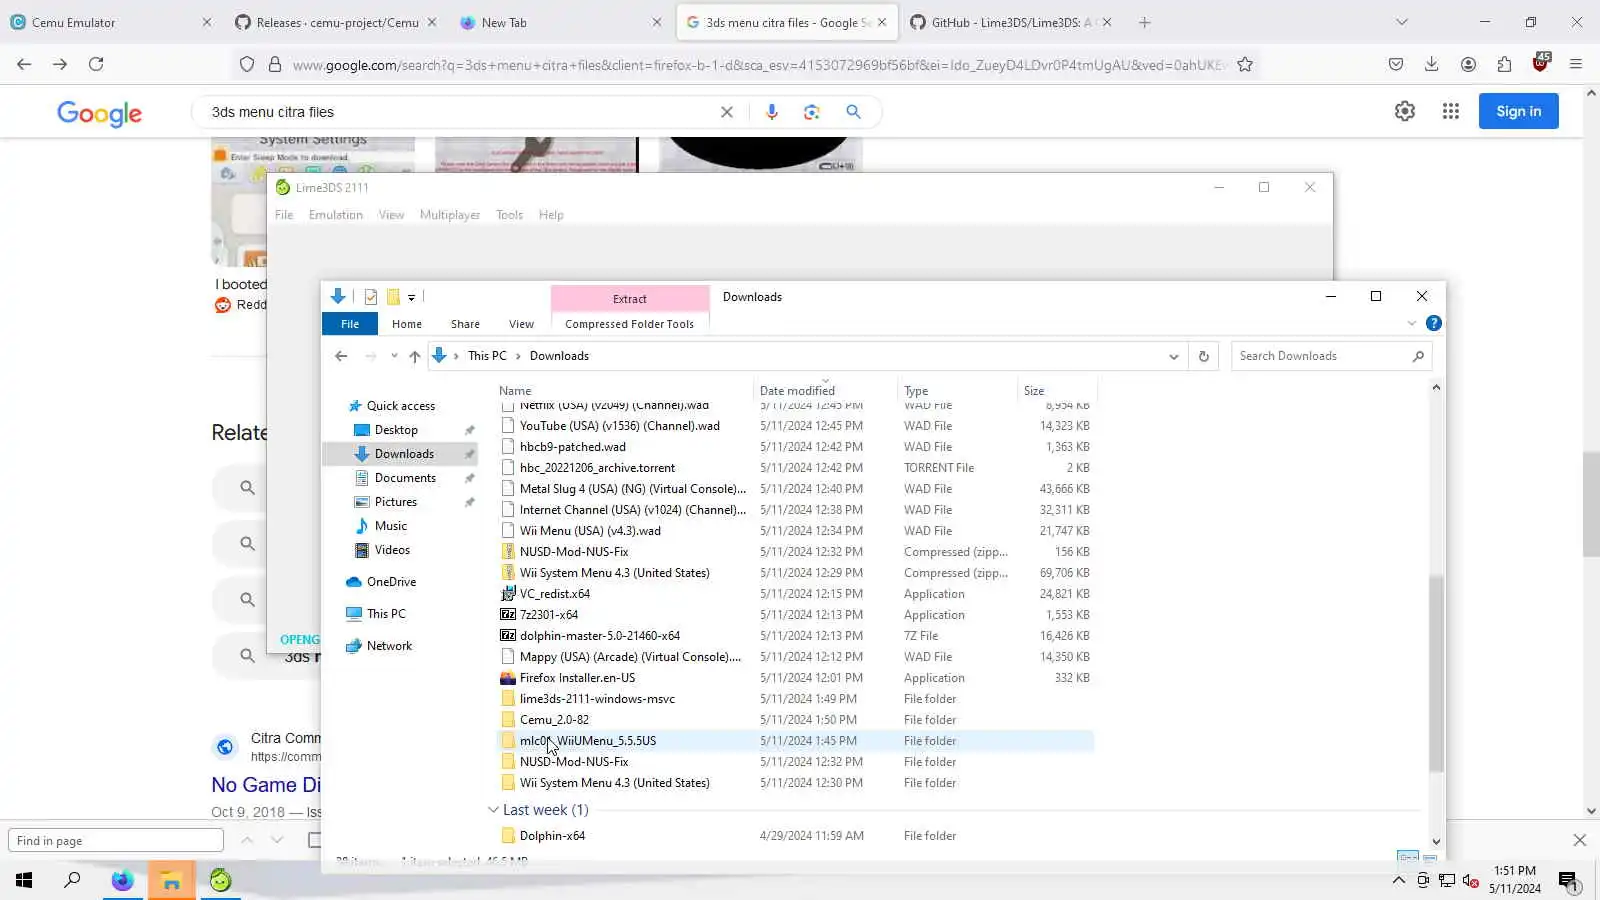The width and height of the screenshot is (1600, 900).
Task: Open the Home ribbon tab
Action: point(407,324)
